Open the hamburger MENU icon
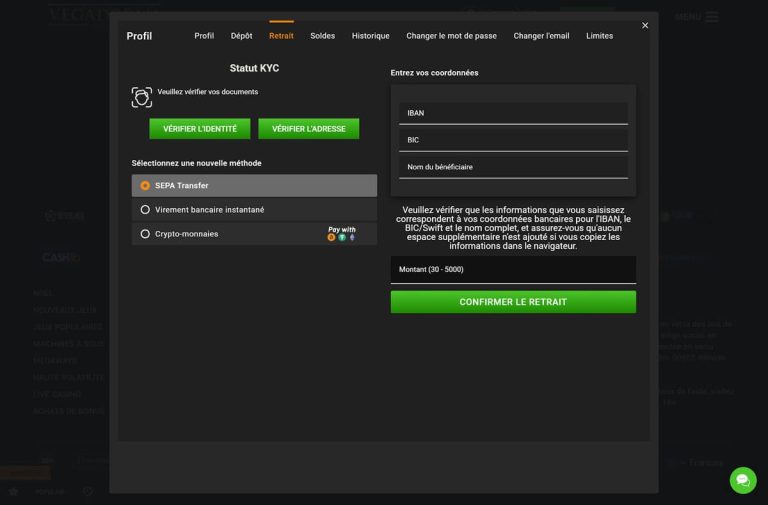The image size is (768, 505). (x=712, y=17)
